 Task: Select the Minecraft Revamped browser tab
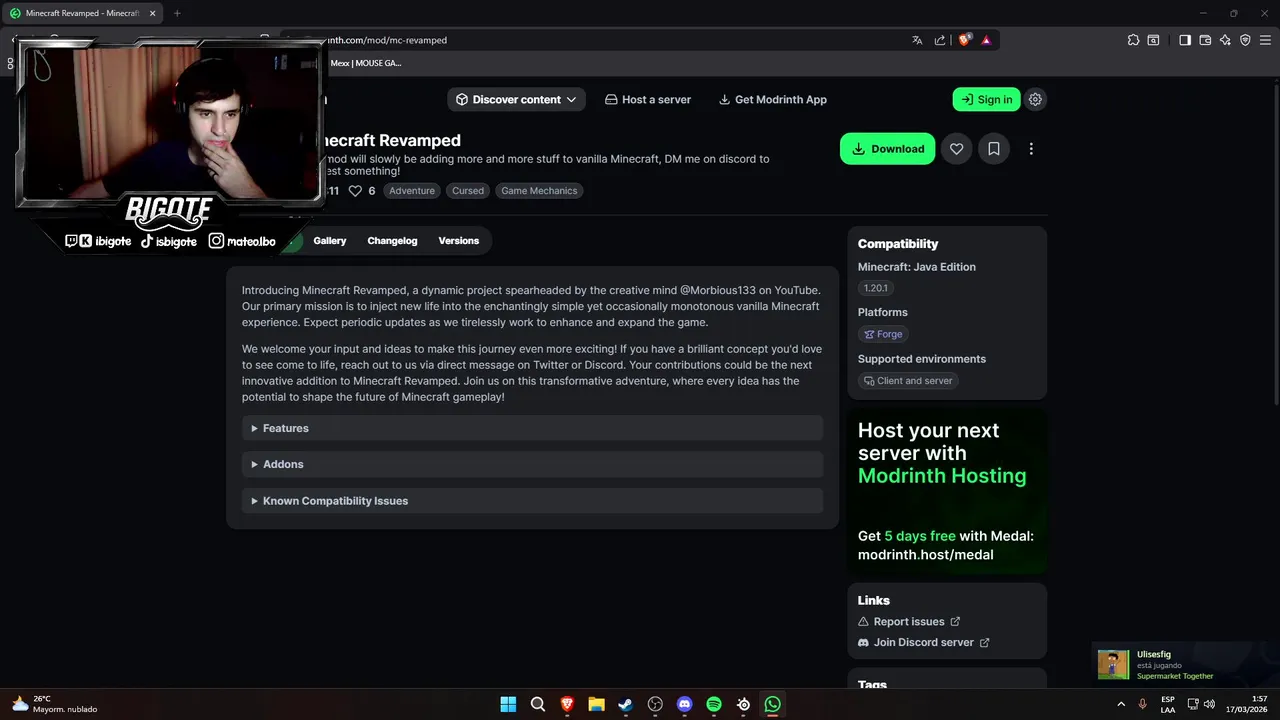pos(82,13)
